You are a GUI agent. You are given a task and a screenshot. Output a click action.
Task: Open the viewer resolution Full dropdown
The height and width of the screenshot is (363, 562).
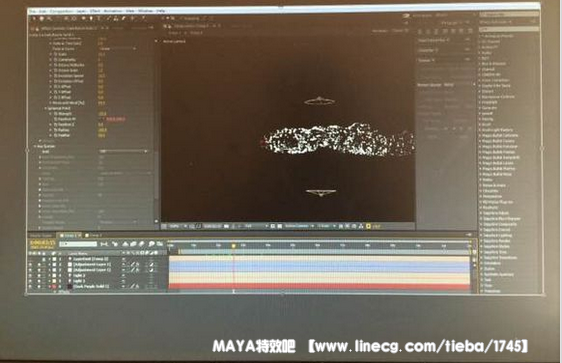(257, 226)
